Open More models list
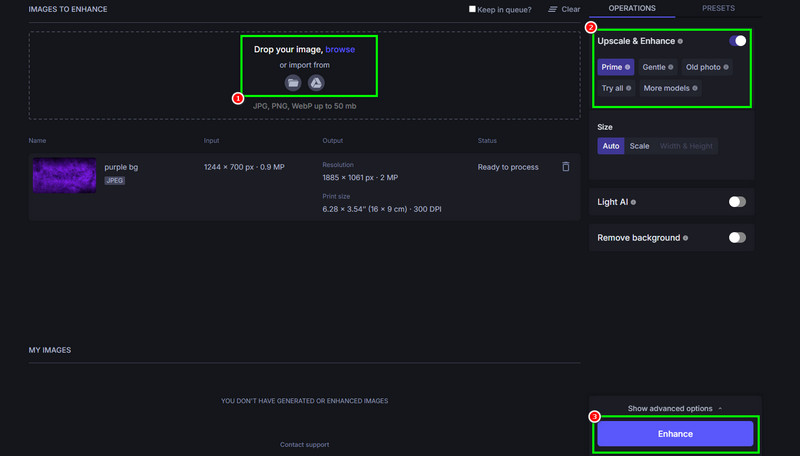 [670, 88]
